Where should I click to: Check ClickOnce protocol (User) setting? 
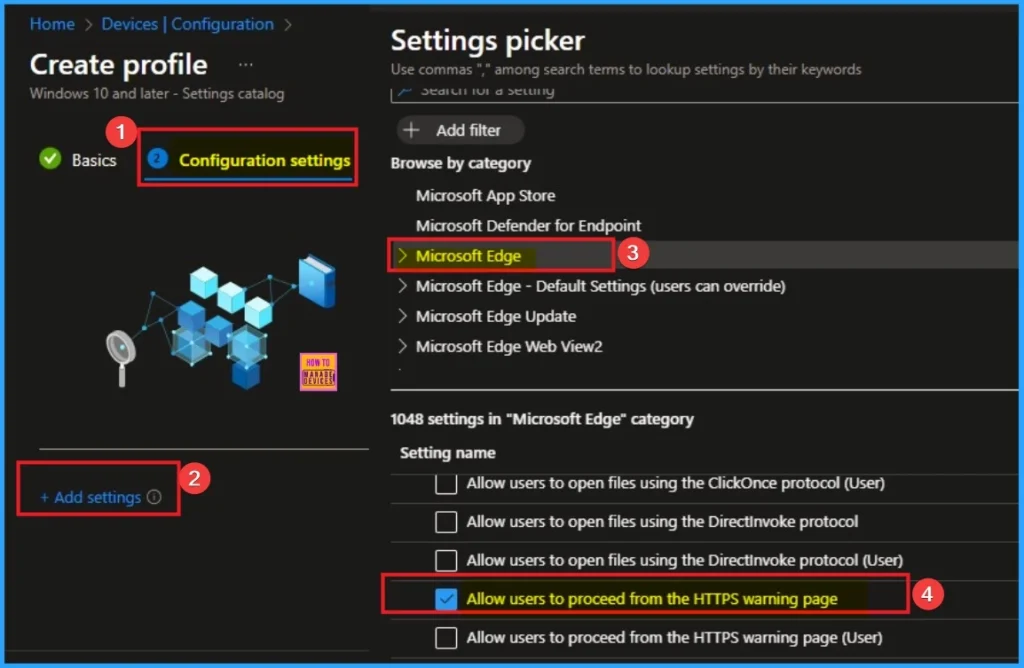[x=446, y=484]
